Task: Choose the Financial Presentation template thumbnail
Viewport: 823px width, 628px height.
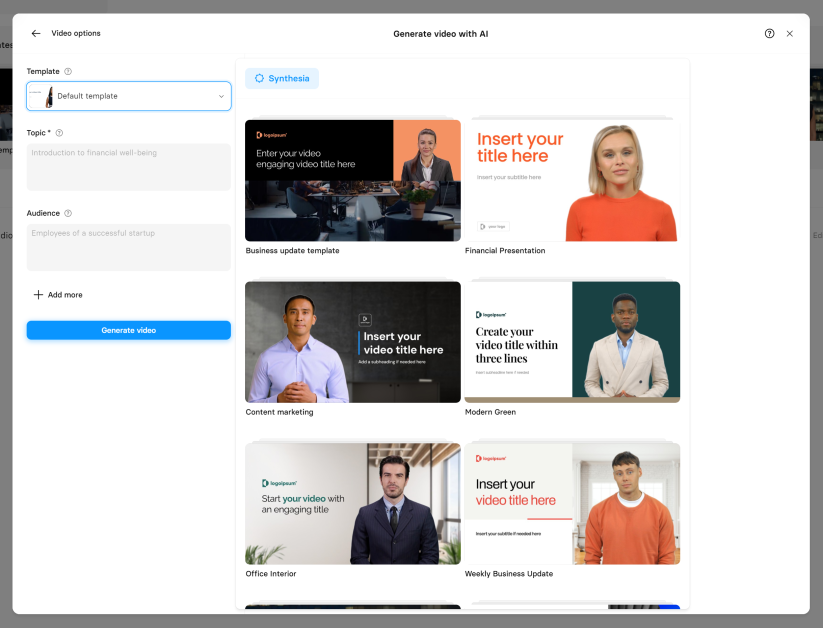Action: click(572, 180)
